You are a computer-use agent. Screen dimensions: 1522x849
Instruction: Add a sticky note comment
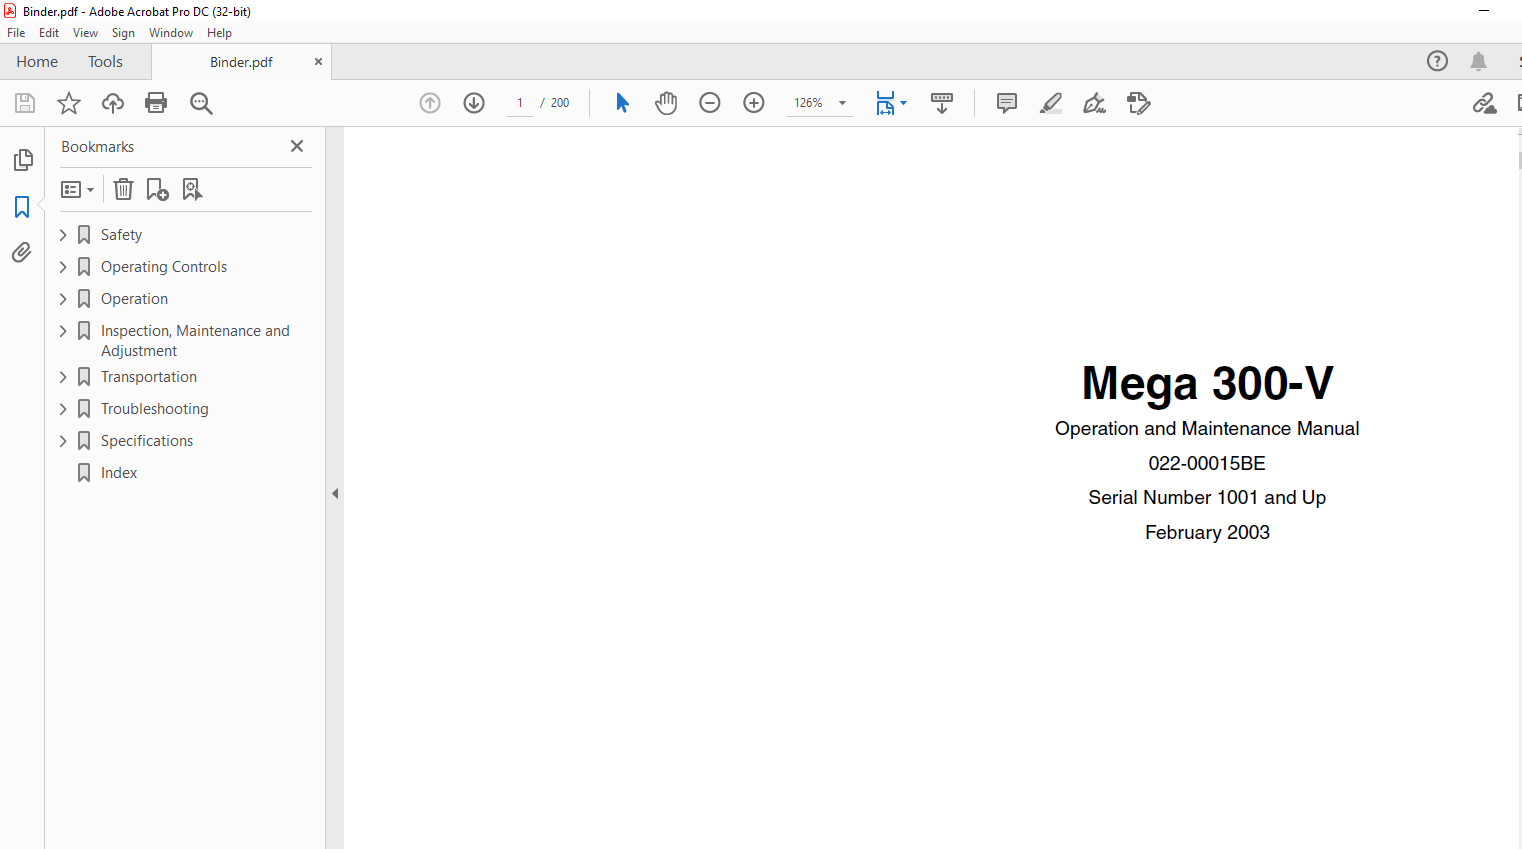[x=1007, y=103]
